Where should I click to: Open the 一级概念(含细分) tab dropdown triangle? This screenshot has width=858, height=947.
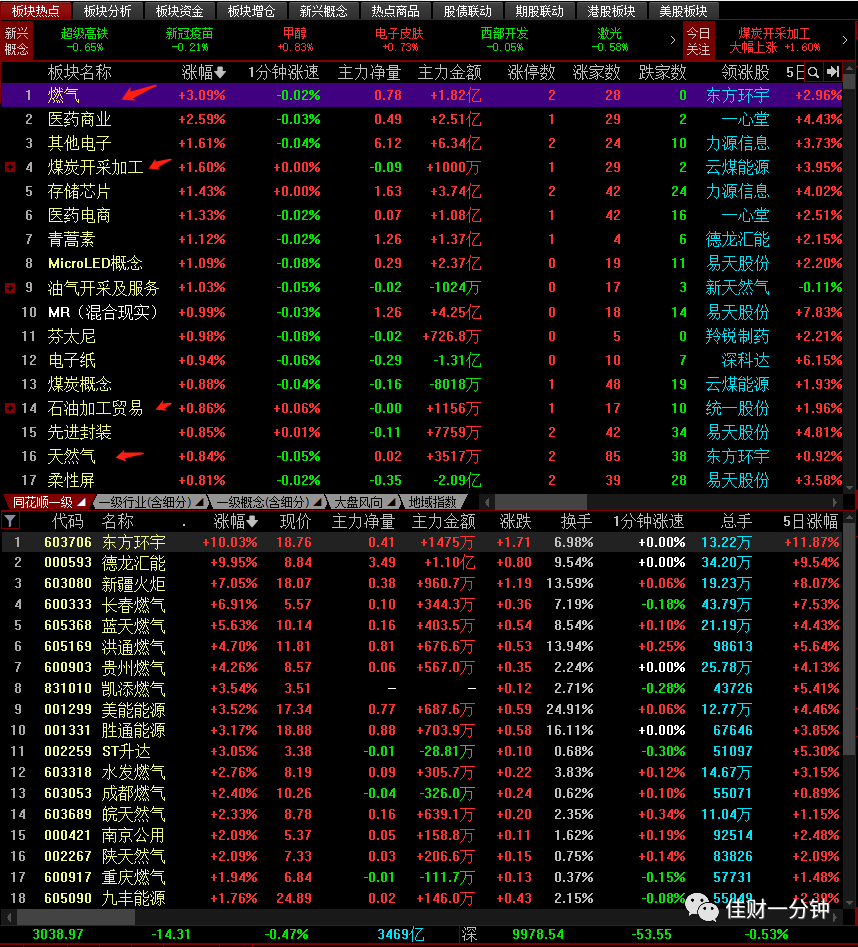pyautogui.click(x=317, y=502)
